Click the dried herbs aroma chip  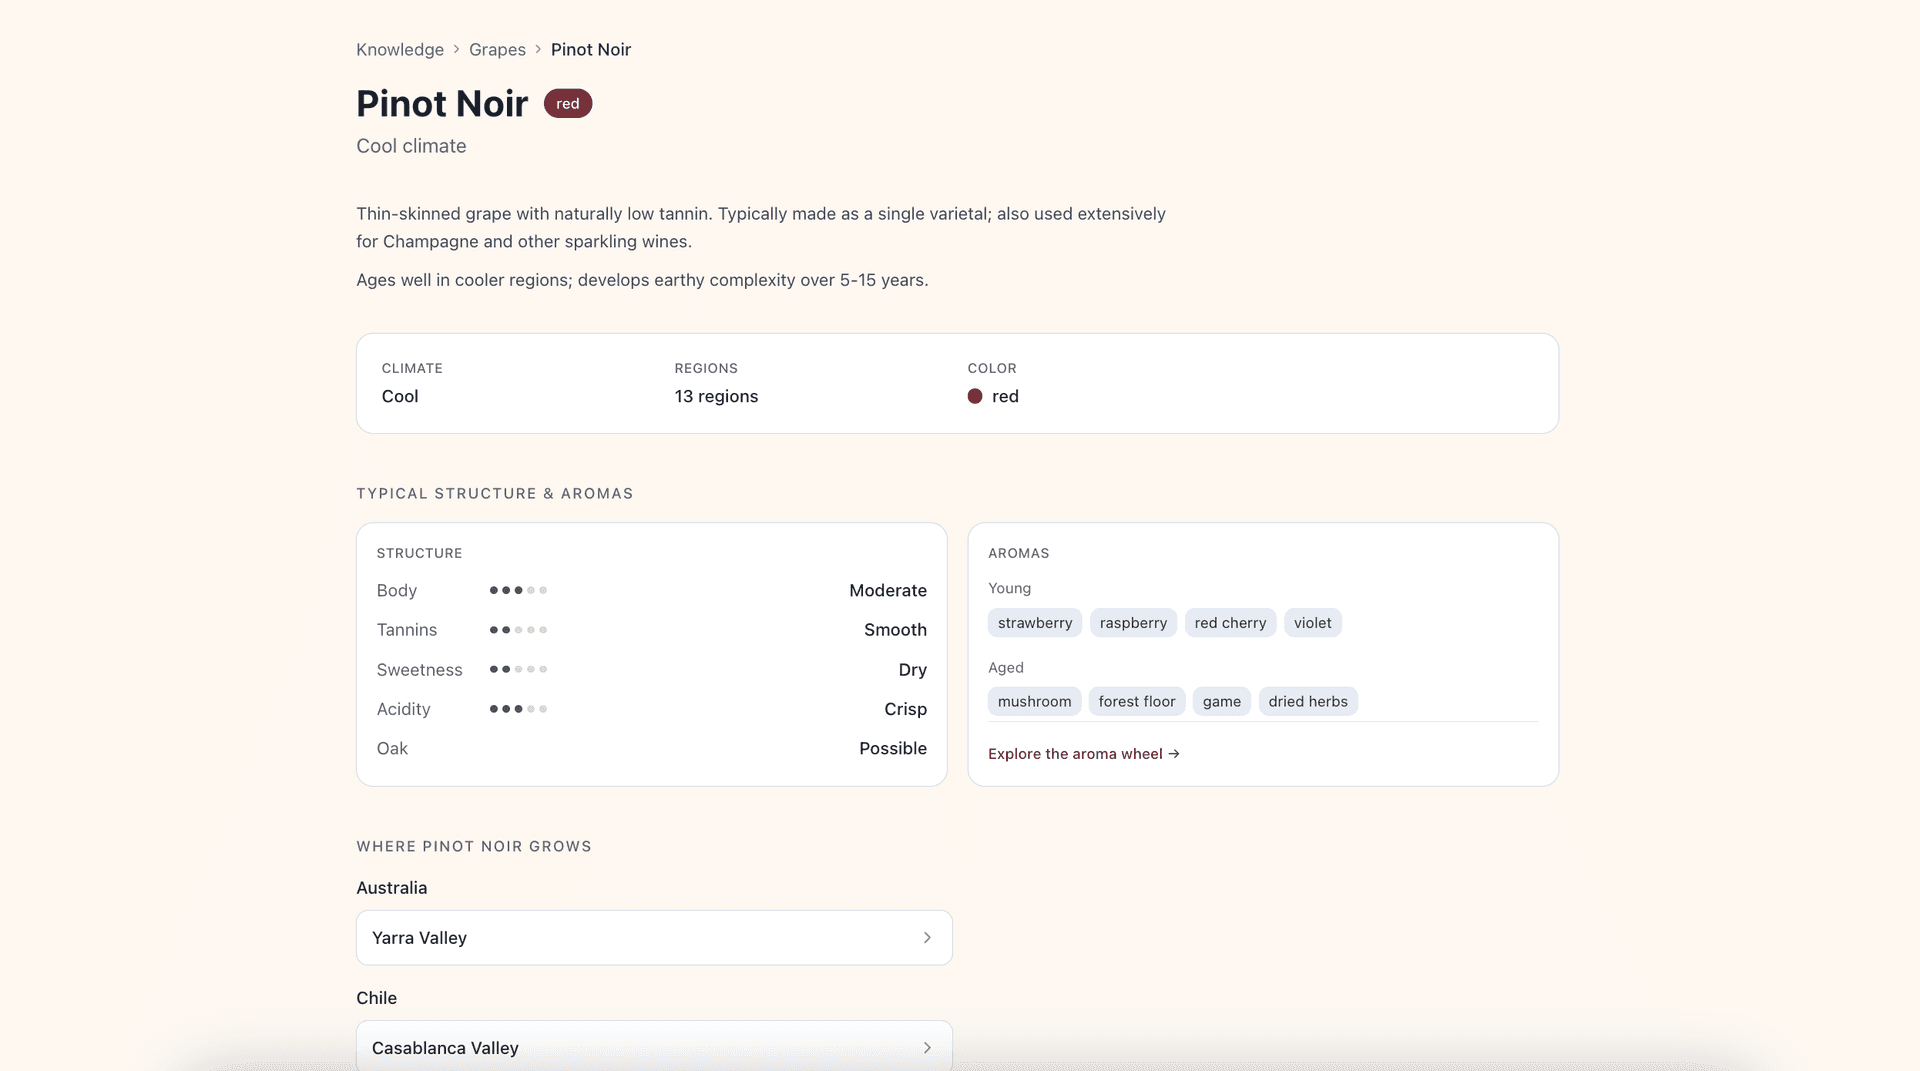1307,702
